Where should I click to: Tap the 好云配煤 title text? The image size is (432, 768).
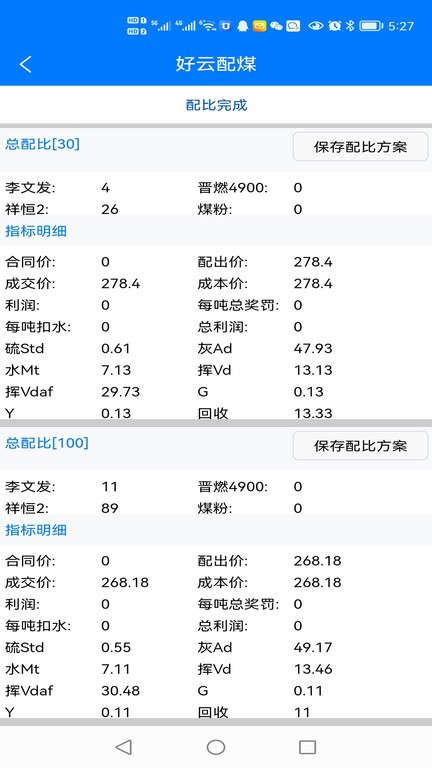click(216, 64)
